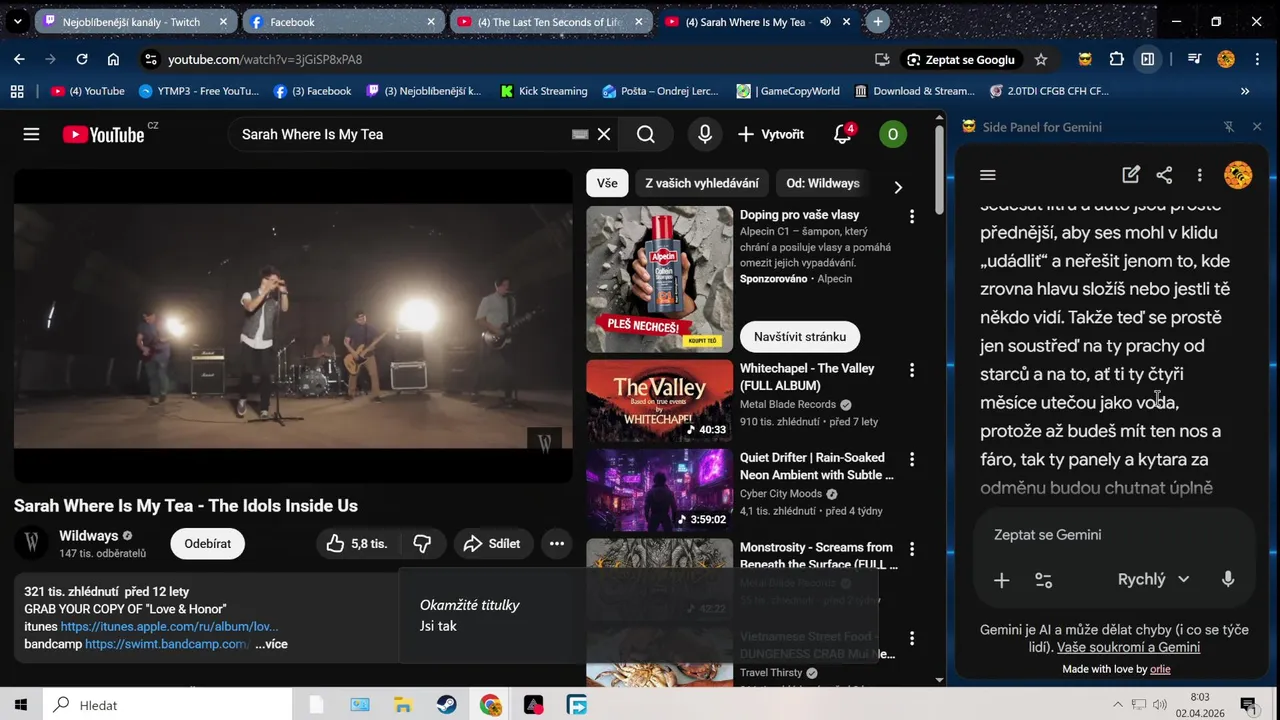Viewport: 1280px width, 720px height.
Task: Like the video with thumbs up
Action: [357, 543]
